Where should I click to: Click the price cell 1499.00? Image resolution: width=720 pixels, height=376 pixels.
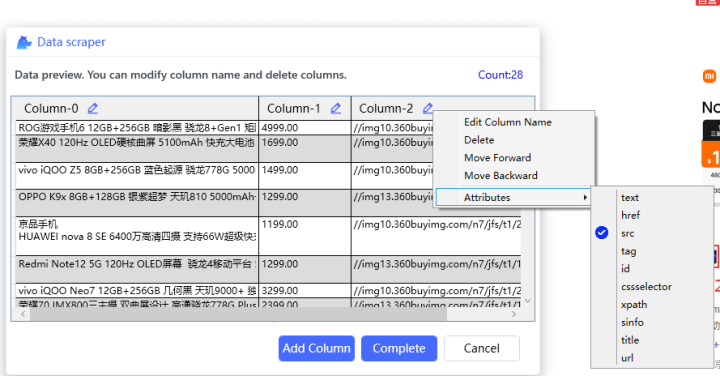[x=305, y=176]
